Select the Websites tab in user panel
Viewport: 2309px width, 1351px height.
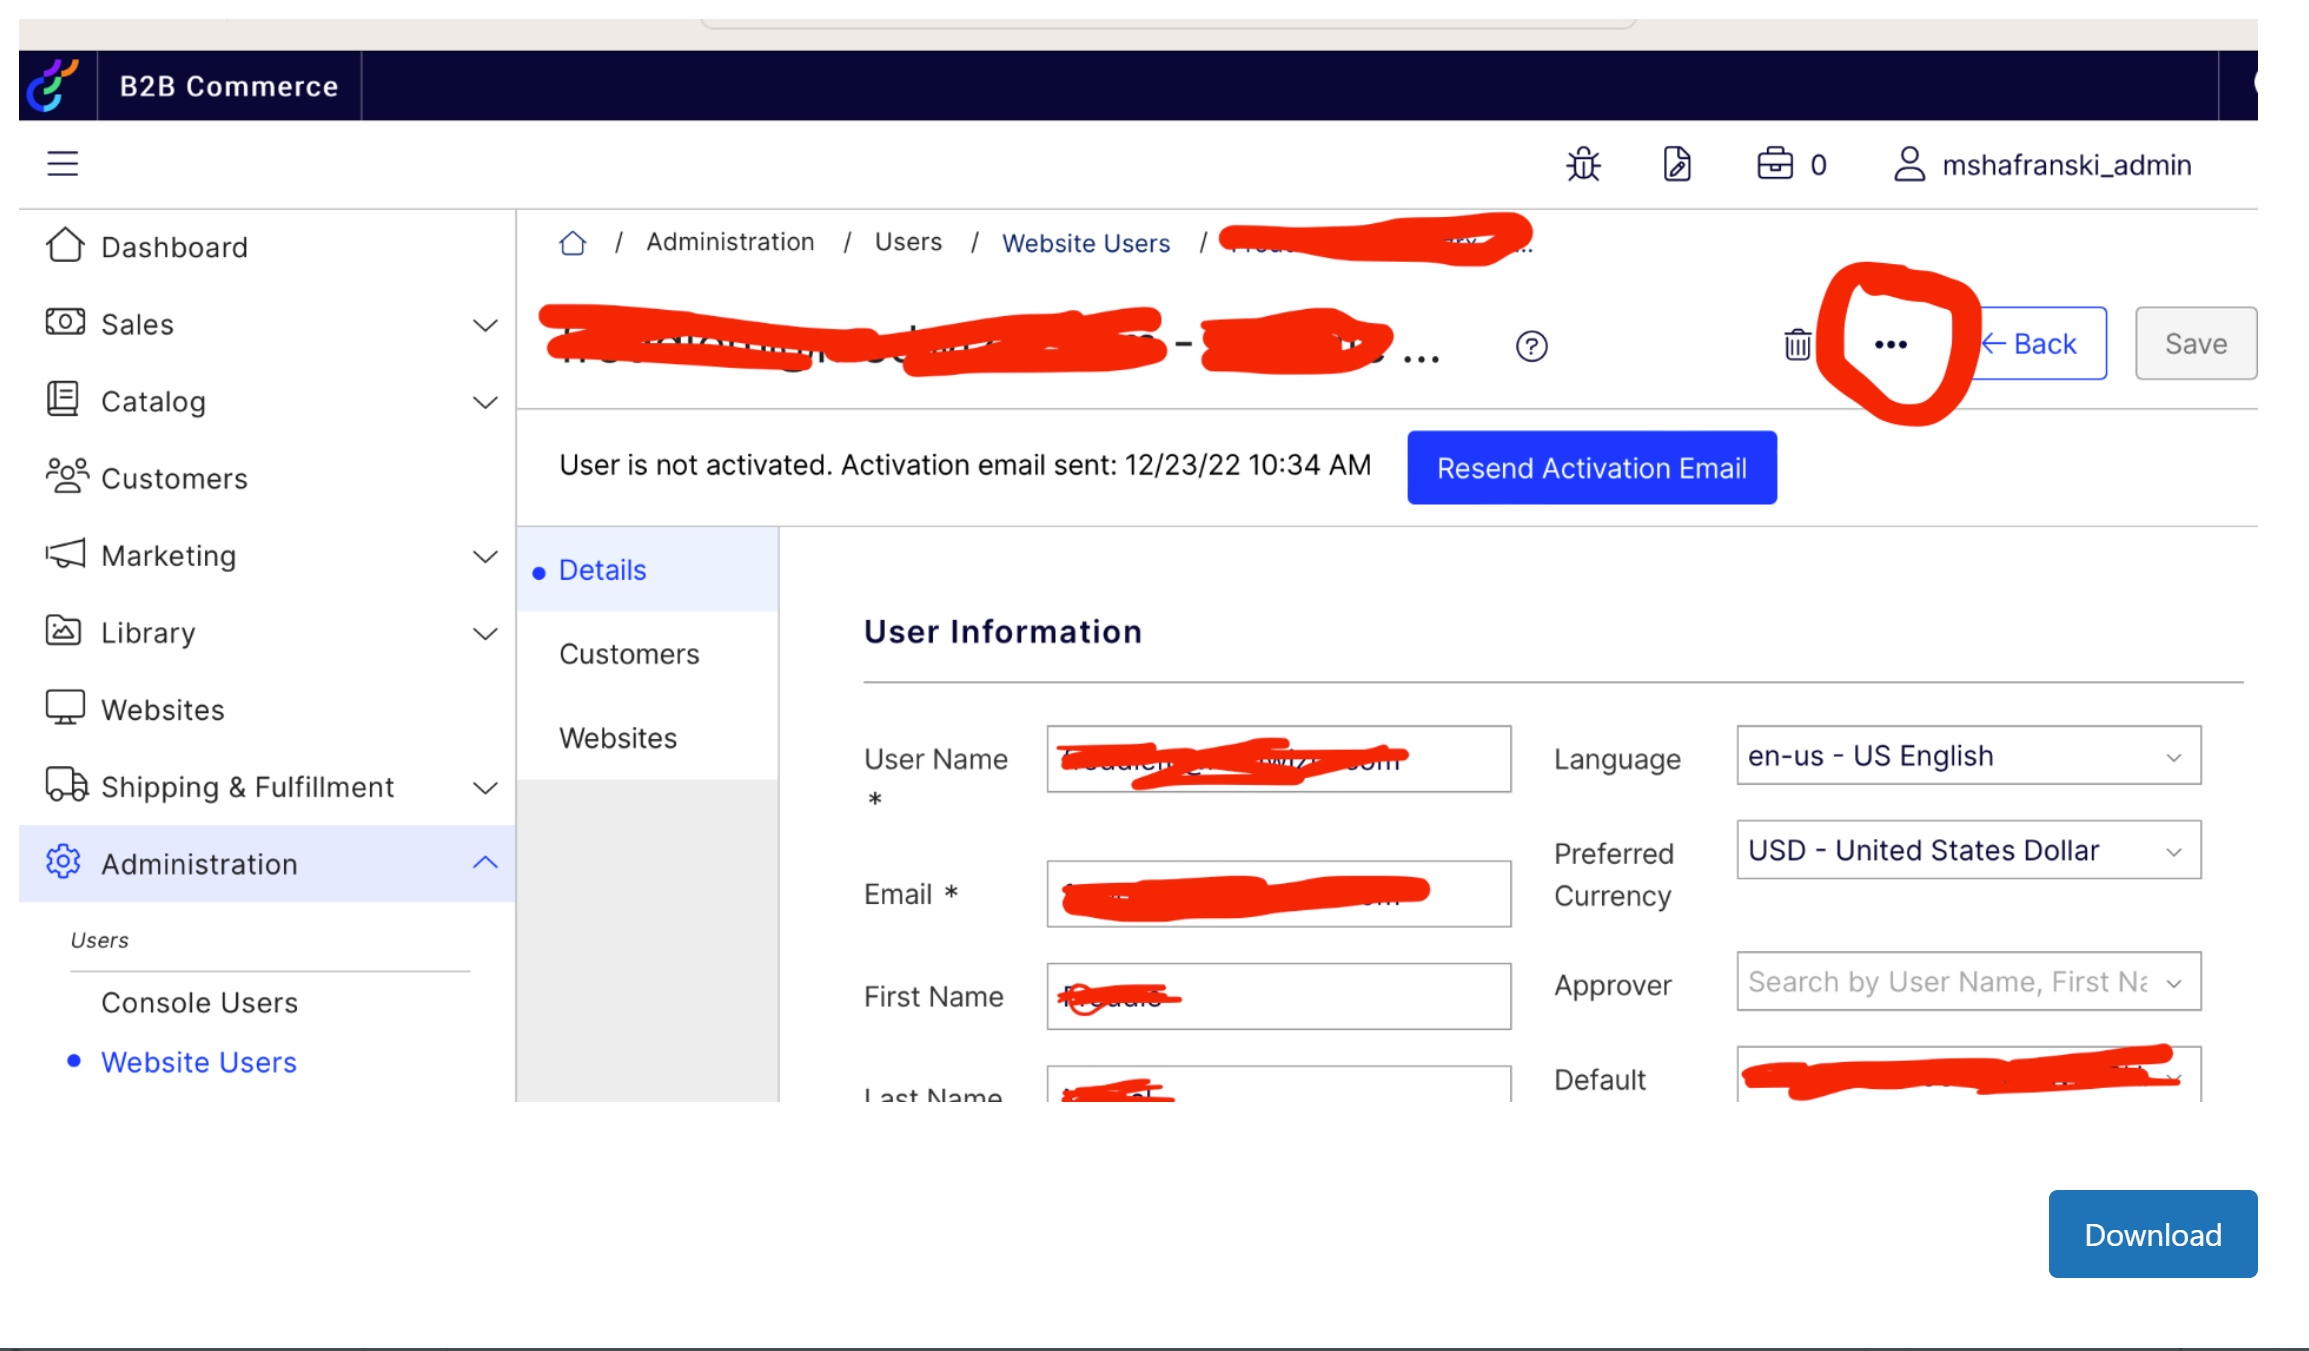(648, 738)
